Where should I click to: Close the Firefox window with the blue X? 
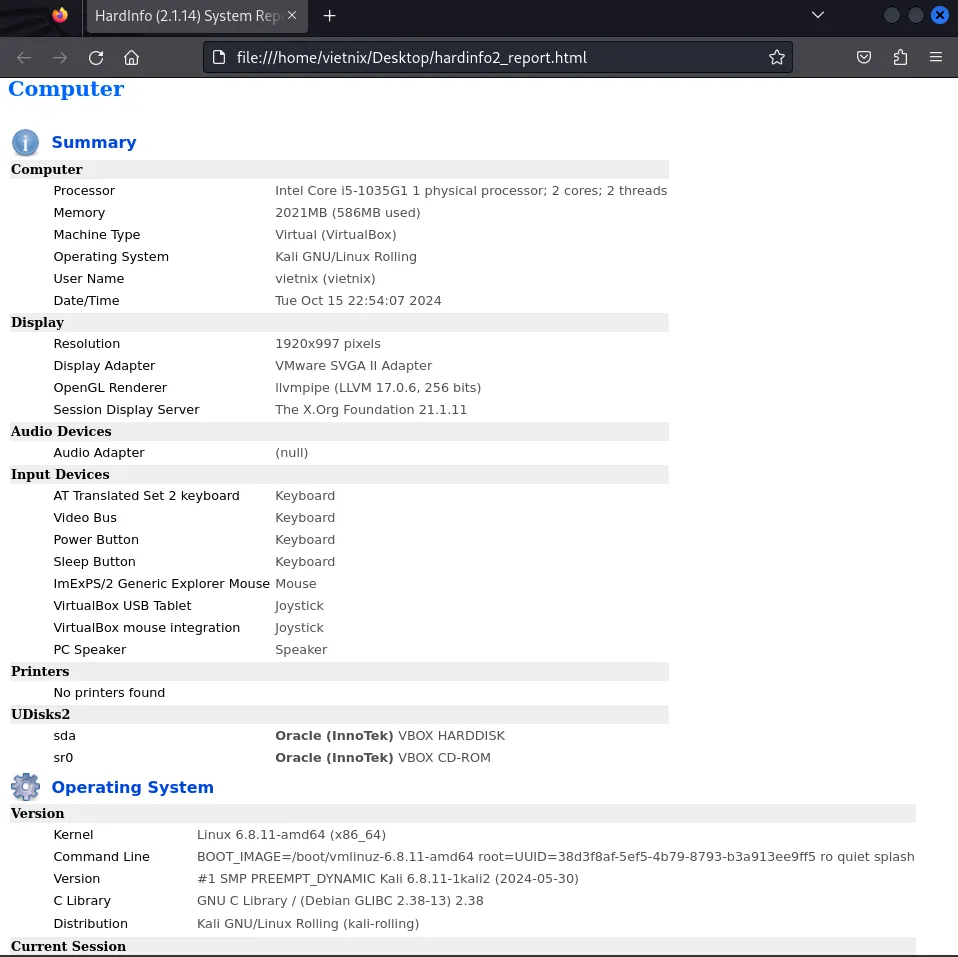tap(939, 15)
